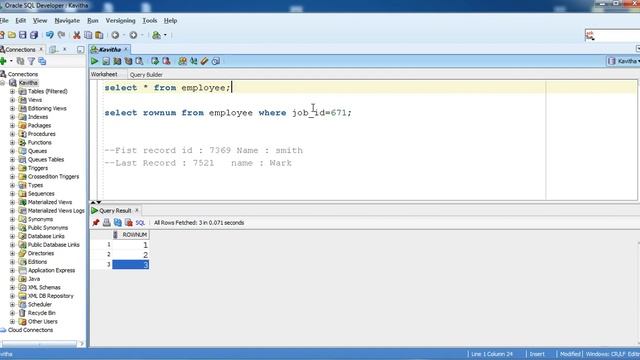Click the search field at top right

click(612, 36)
